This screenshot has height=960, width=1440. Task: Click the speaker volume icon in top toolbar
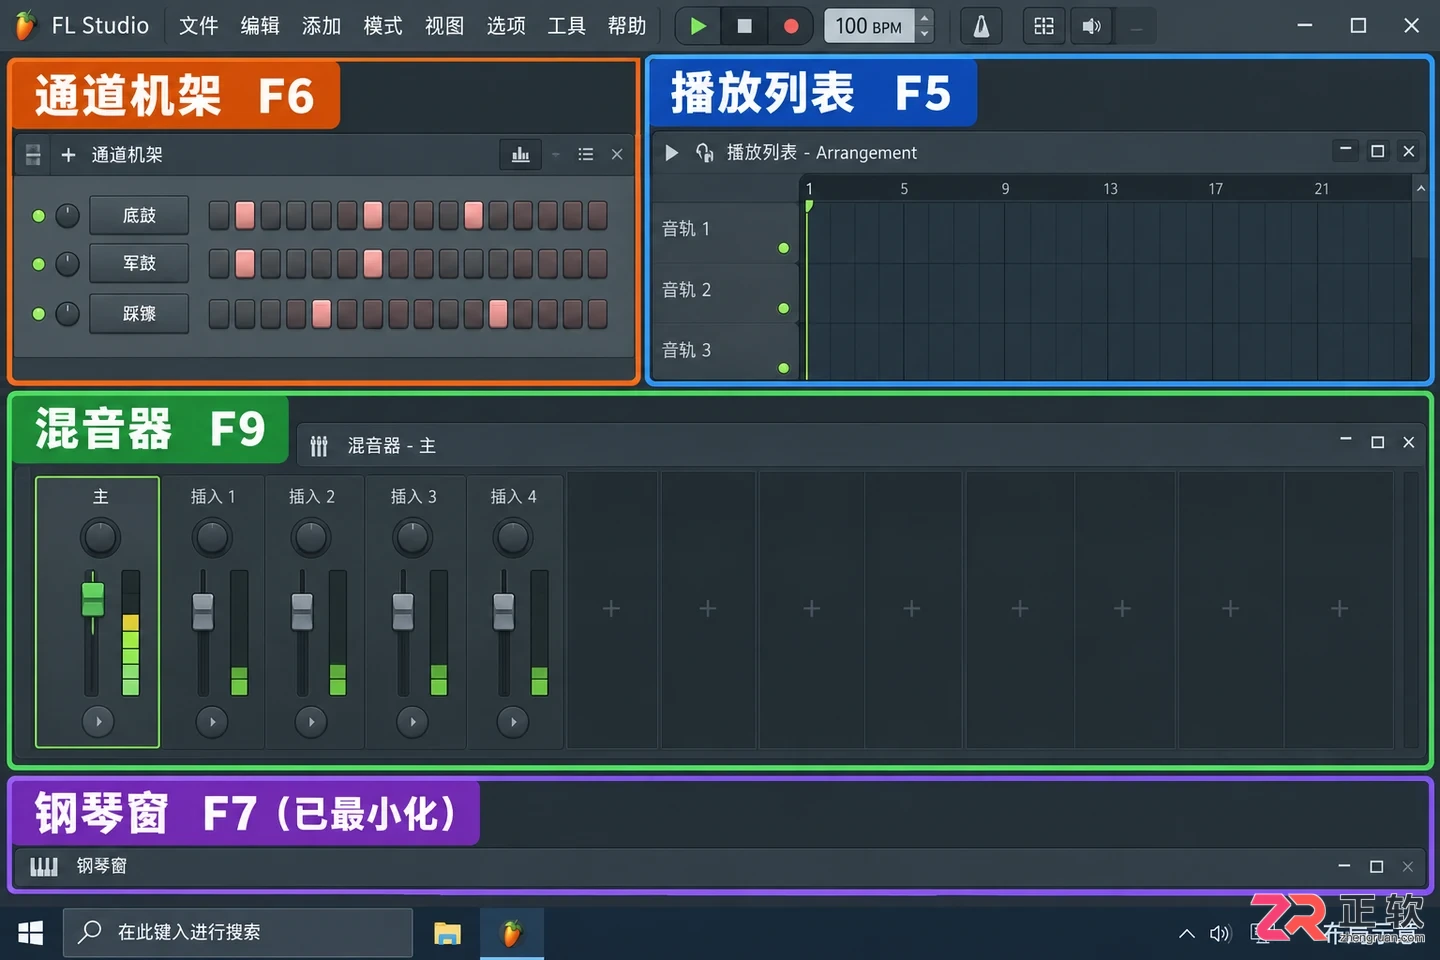1091,26
